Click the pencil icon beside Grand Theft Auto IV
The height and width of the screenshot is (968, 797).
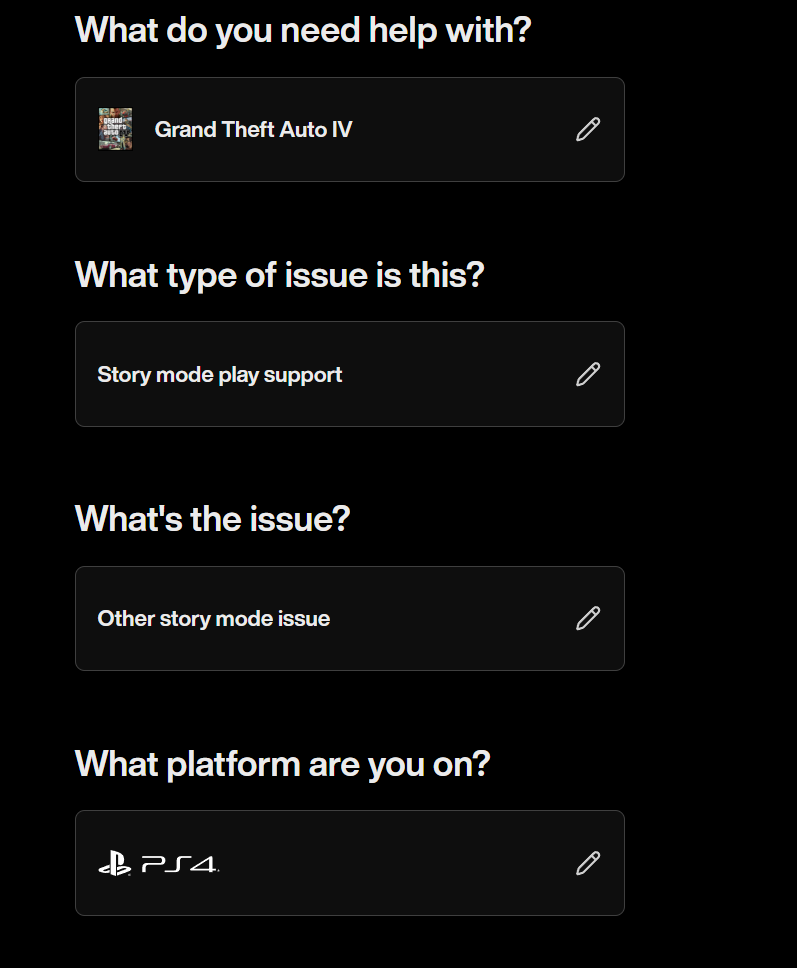pyautogui.click(x=588, y=129)
